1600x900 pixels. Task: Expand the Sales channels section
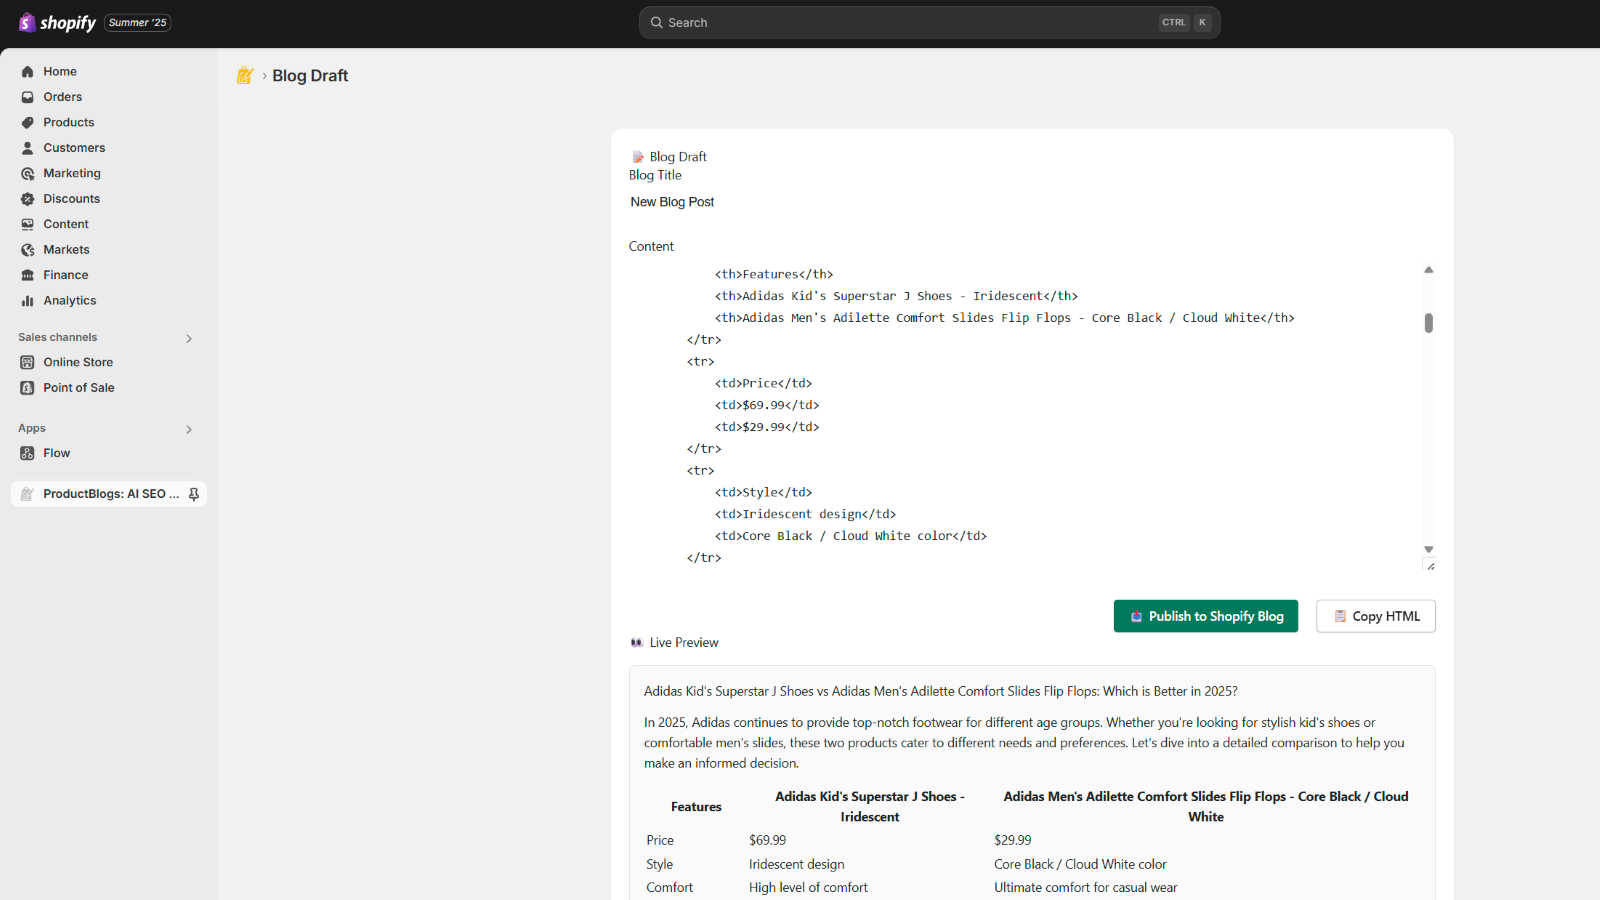(x=188, y=338)
